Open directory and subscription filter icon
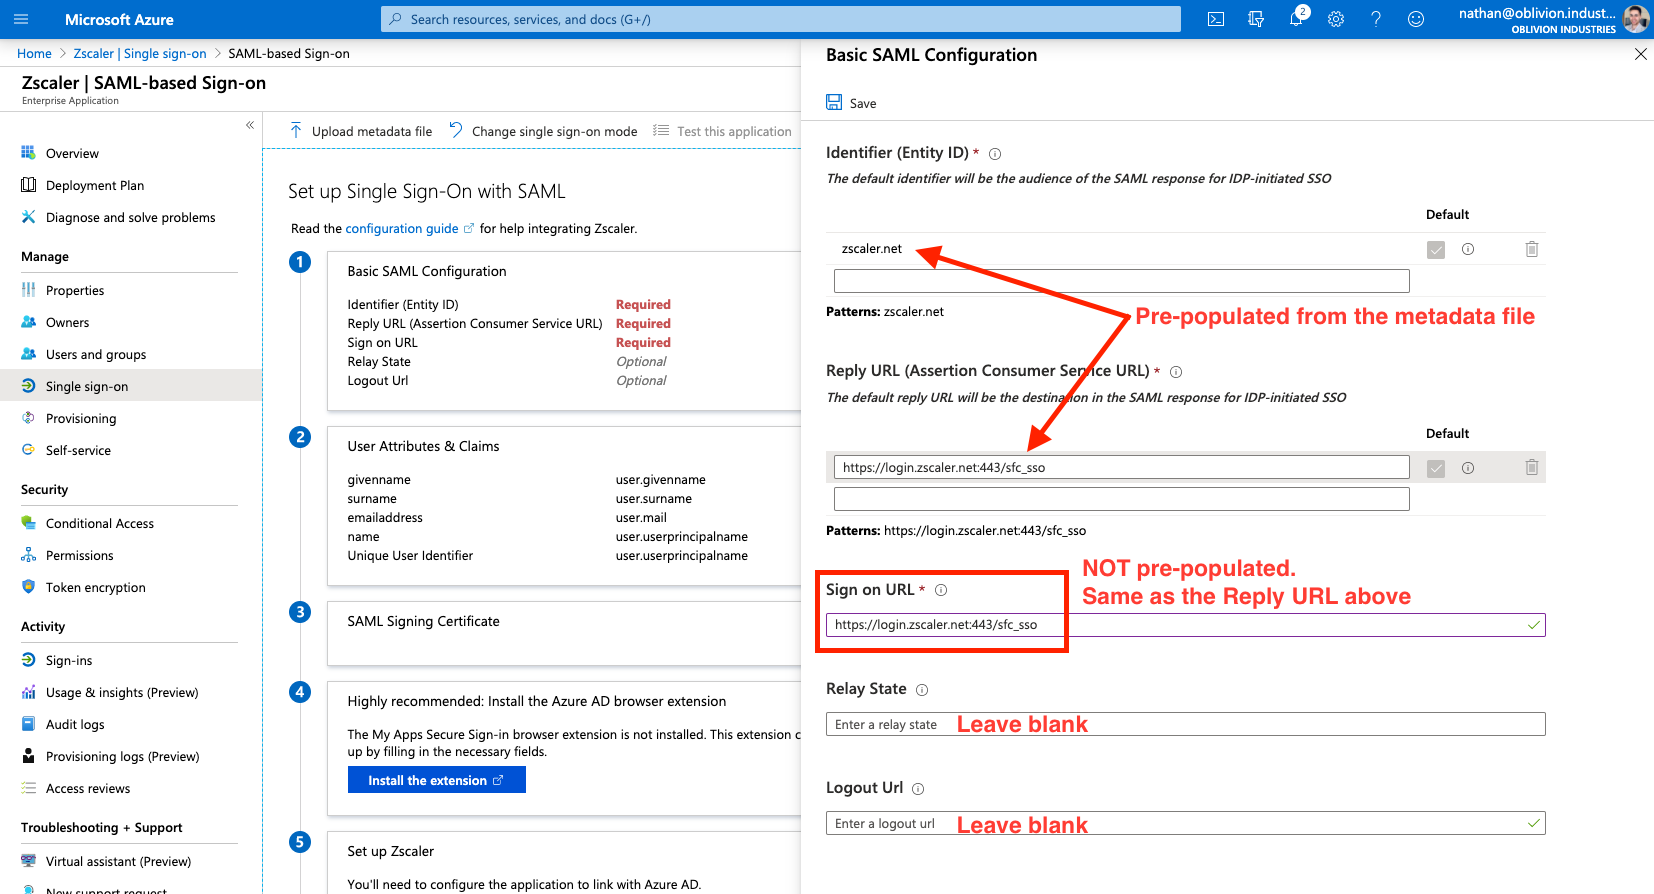1654x894 pixels. pos(1256,19)
